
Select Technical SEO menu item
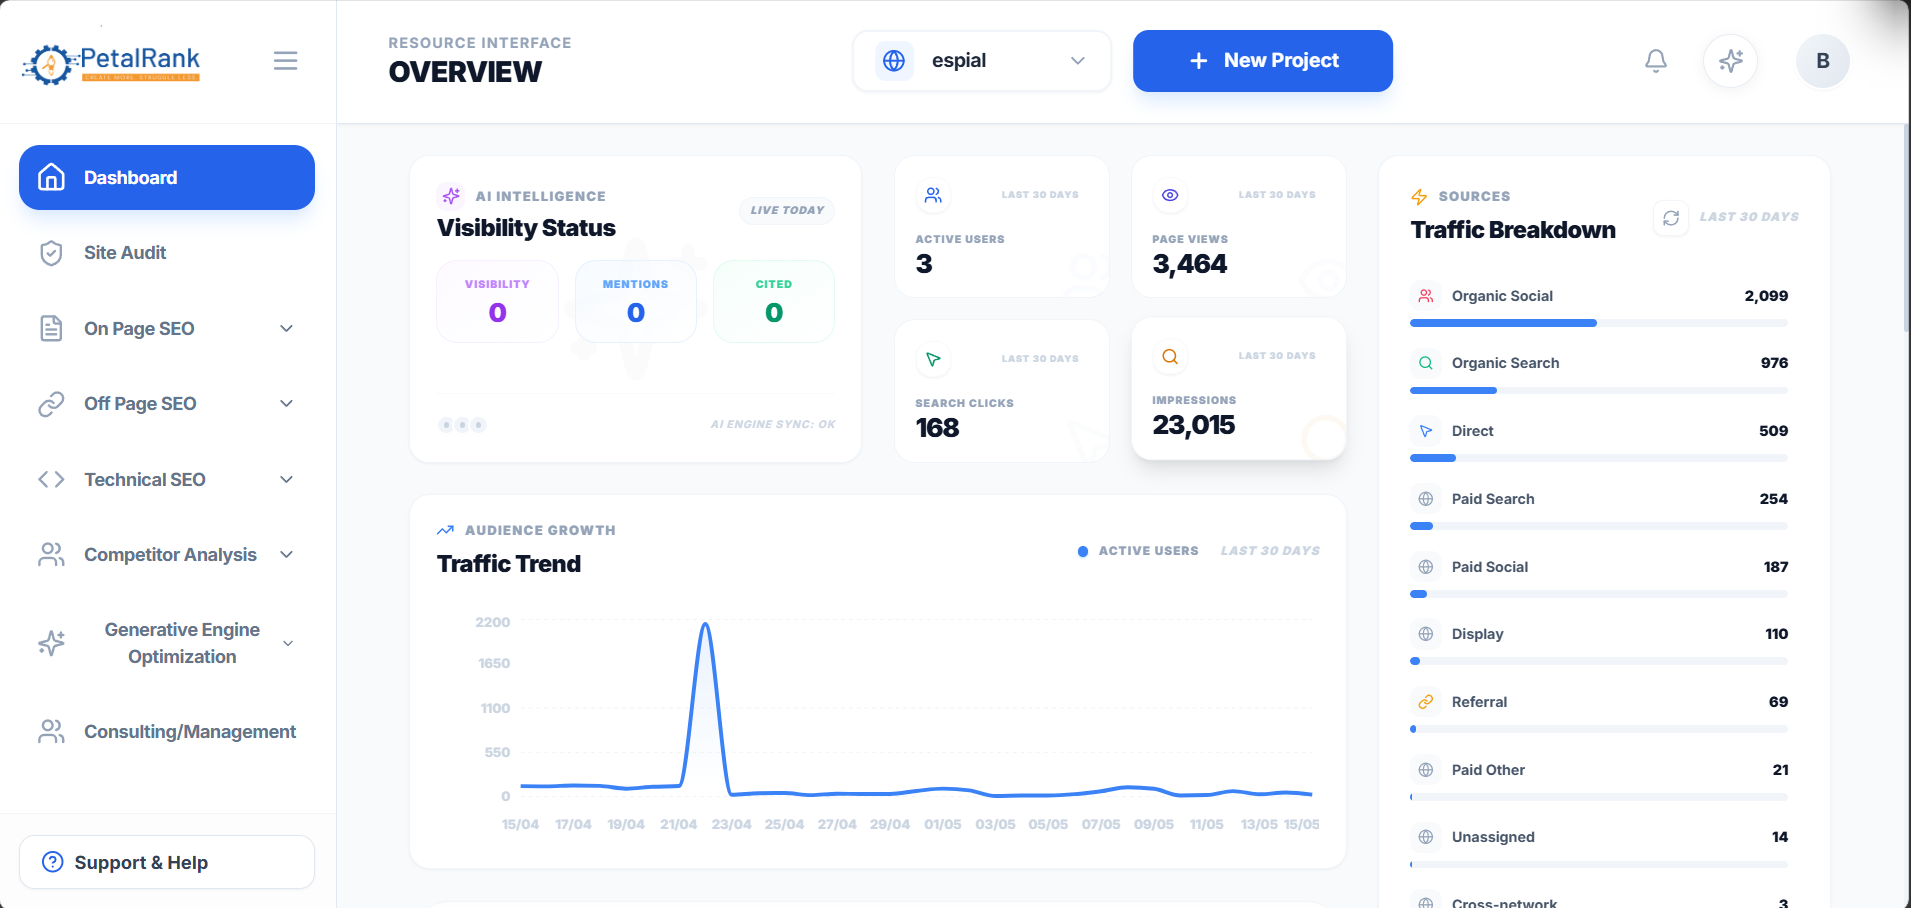click(x=167, y=479)
